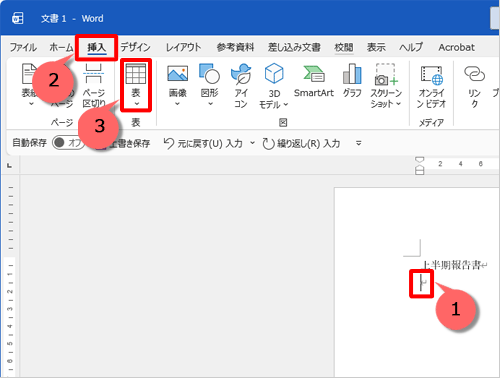Viewport: 500px width, 378px height.
Task: Insert a page break with ページ区切り
Action: click(x=94, y=85)
